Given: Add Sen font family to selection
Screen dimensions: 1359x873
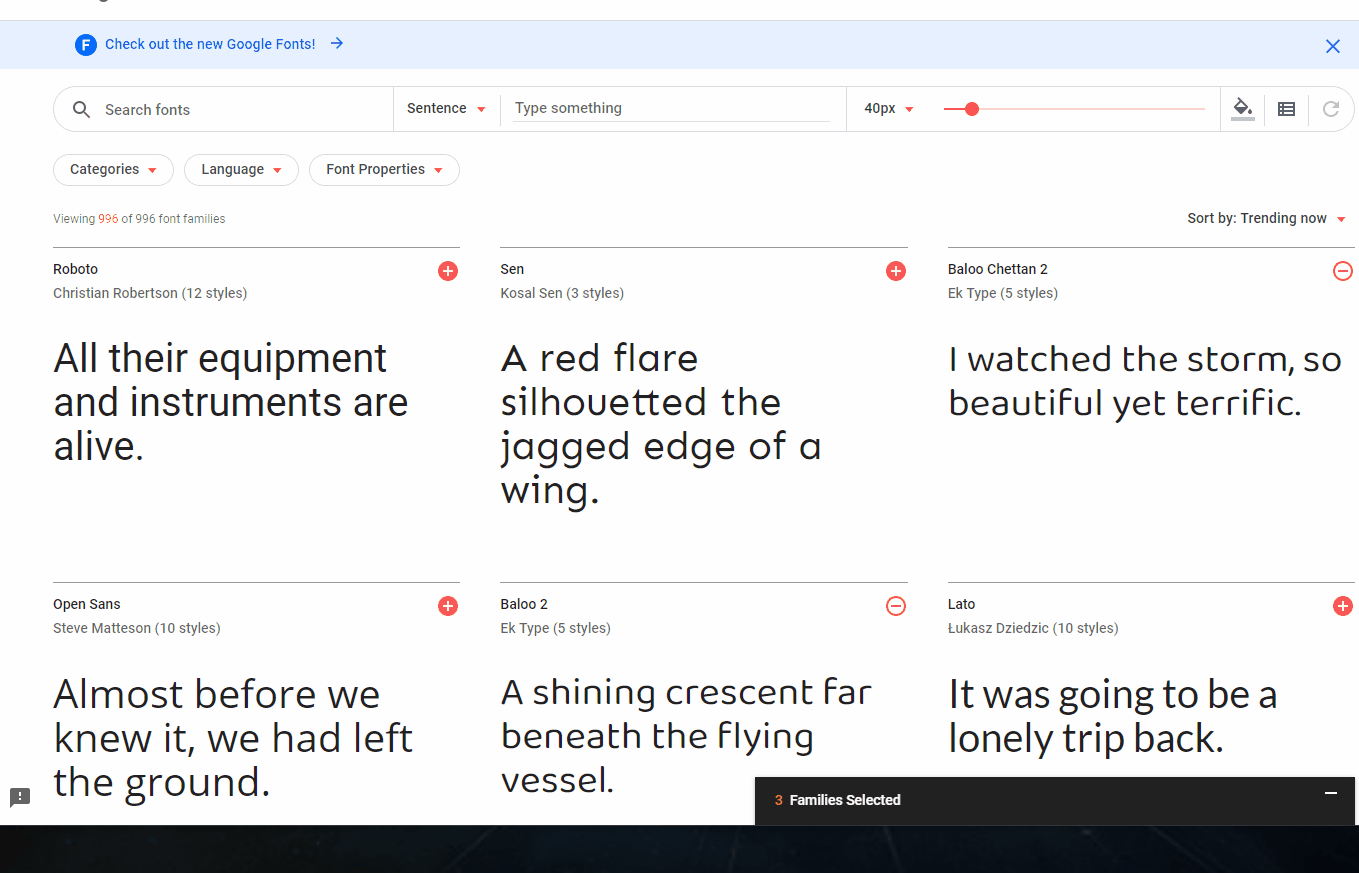Looking at the screenshot, I should click(896, 271).
